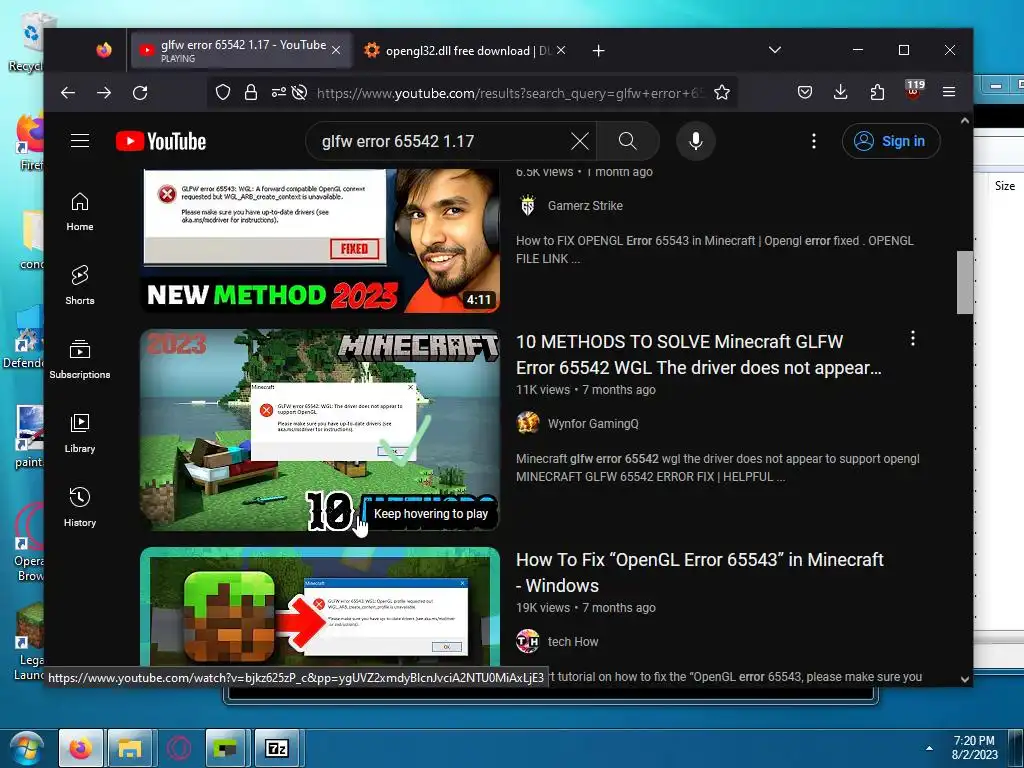Go back with Firefox back arrow
The height and width of the screenshot is (768, 1024).
click(x=68, y=93)
